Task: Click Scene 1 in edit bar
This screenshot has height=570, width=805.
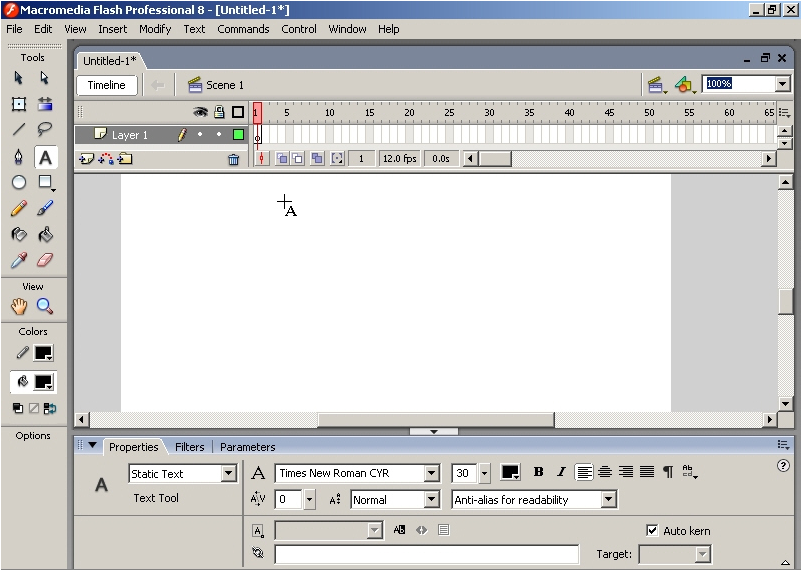Action: [216, 85]
